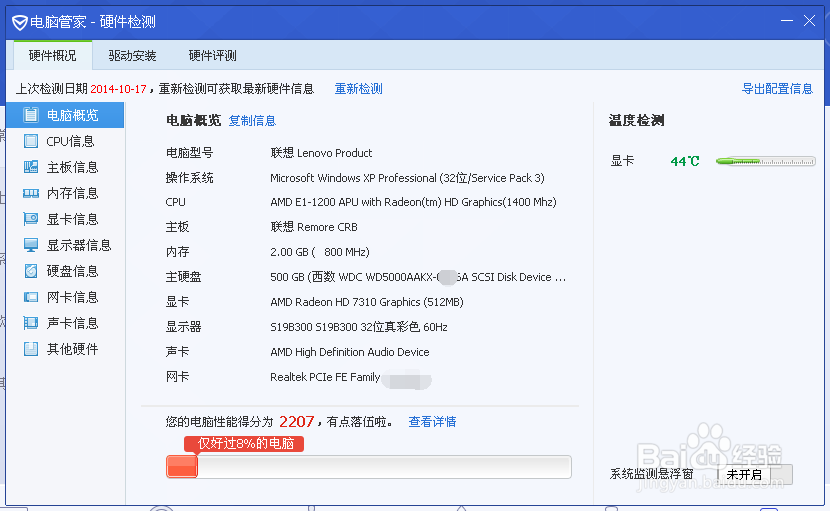Click the performance score progress bar
The height and width of the screenshot is (511, 830).
(x=368, y=467)
